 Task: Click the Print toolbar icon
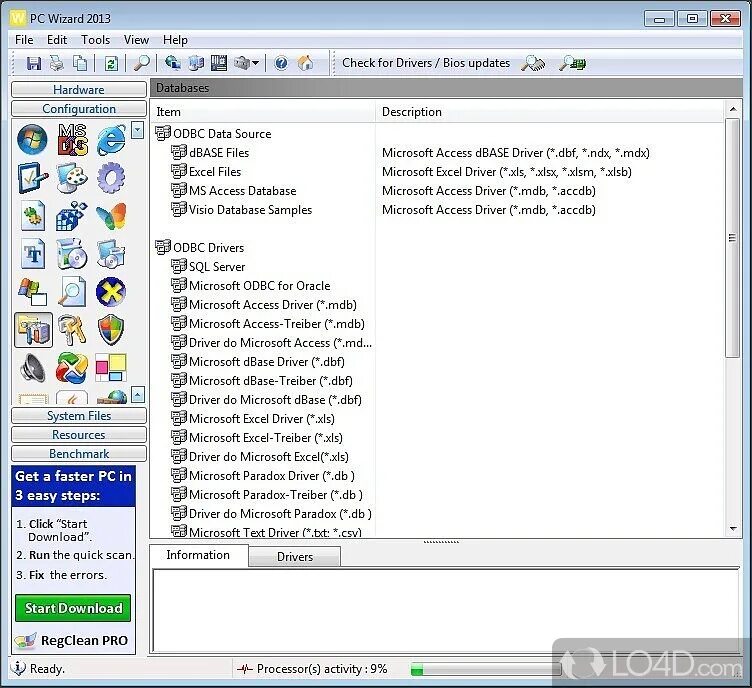(57, 63)
